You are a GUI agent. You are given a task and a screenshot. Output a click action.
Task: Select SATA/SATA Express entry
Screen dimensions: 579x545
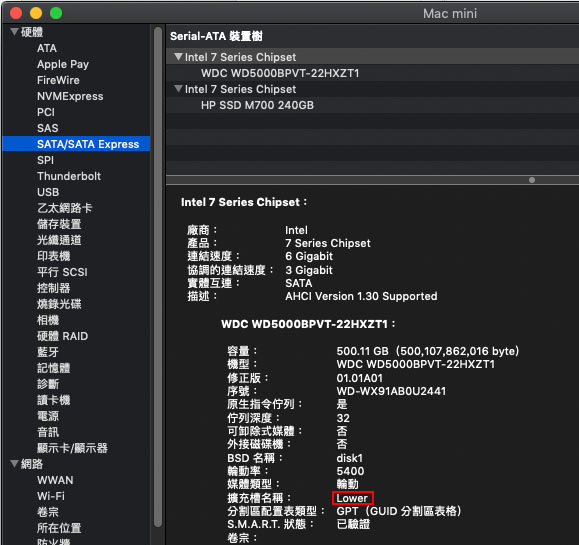76,144
